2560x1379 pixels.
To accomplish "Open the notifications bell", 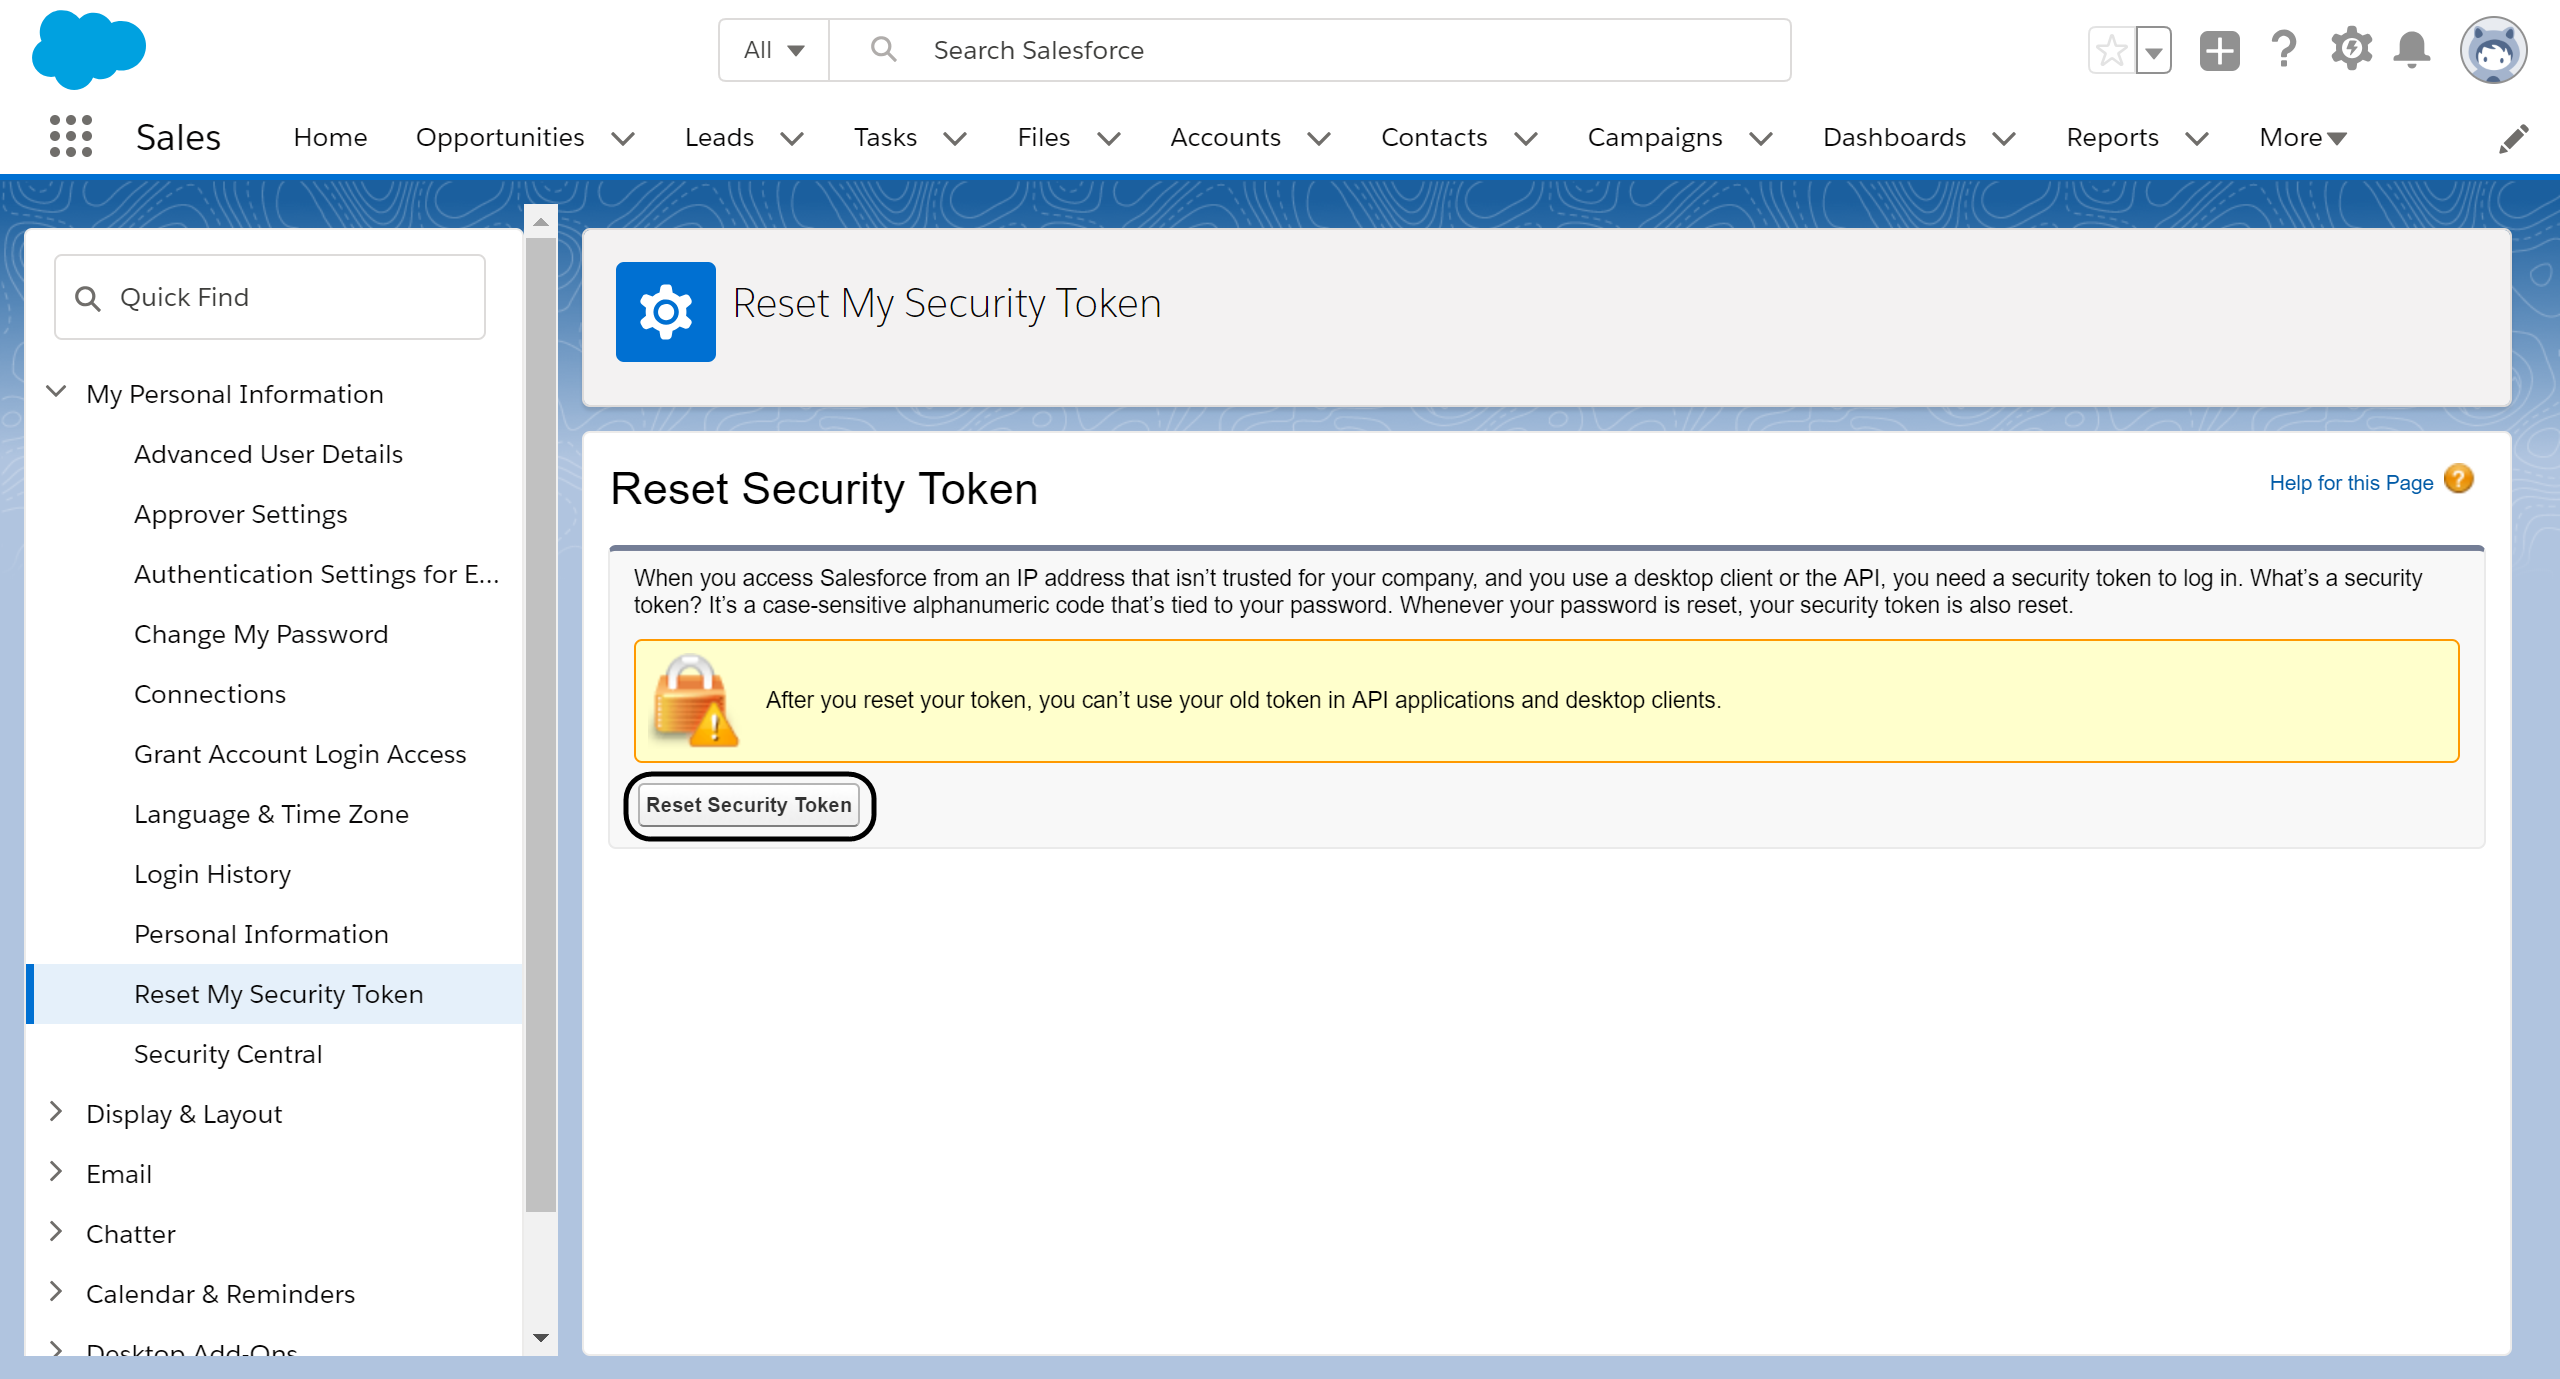I will (x=2412, y=50).
